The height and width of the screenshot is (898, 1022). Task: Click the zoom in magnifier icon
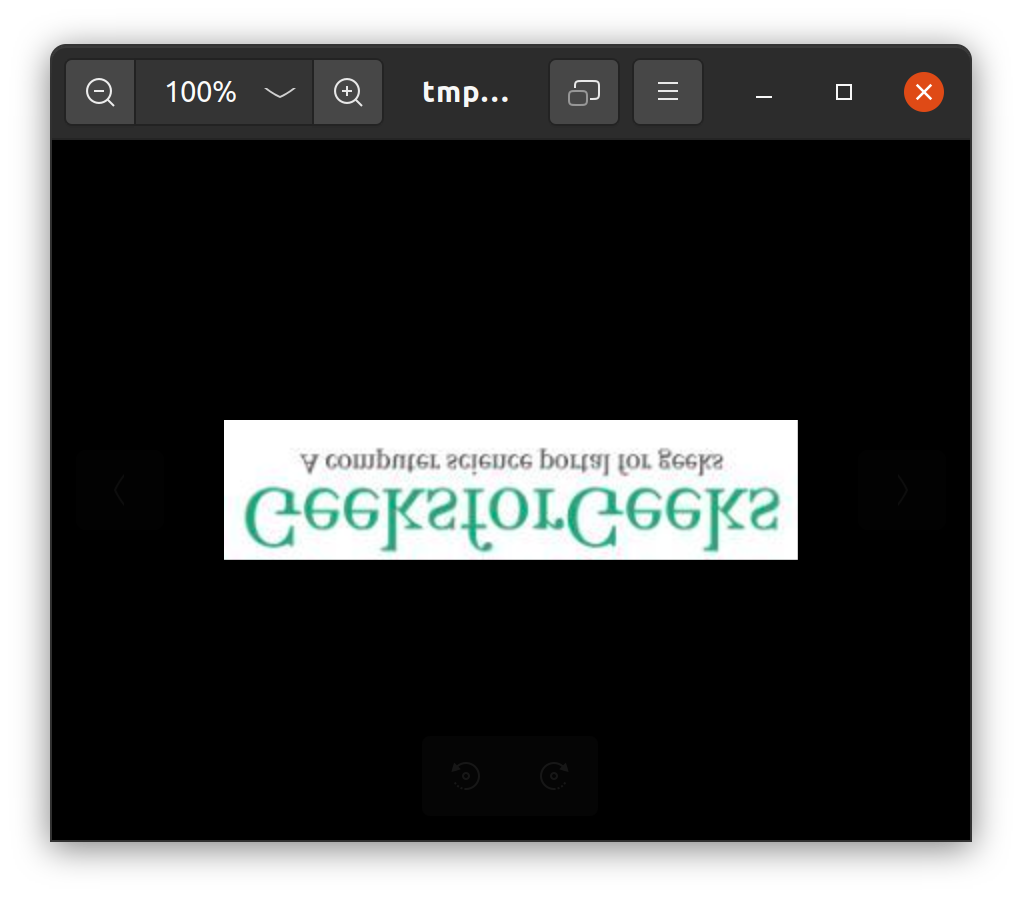pos(348,93)
